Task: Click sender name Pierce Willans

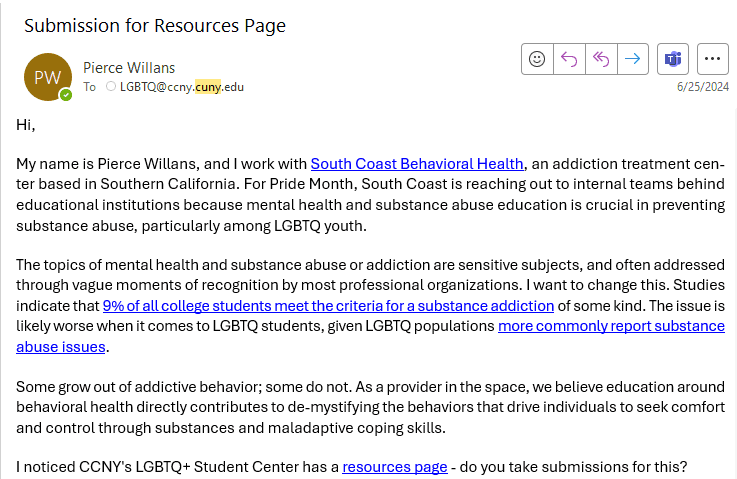Action: (129, 68)
